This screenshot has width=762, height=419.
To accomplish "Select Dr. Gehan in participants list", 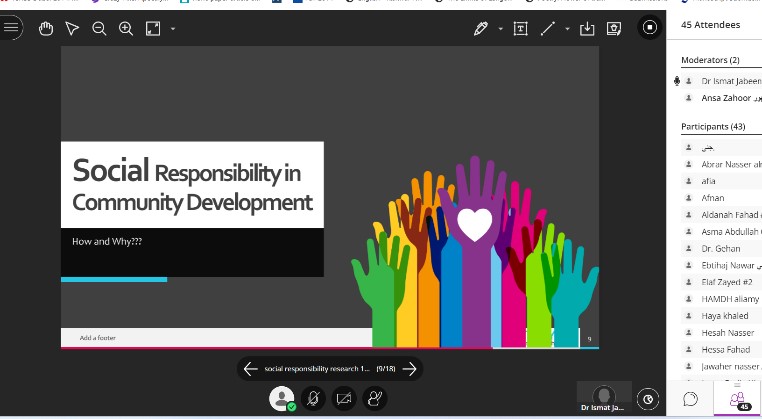I will 719,248.
